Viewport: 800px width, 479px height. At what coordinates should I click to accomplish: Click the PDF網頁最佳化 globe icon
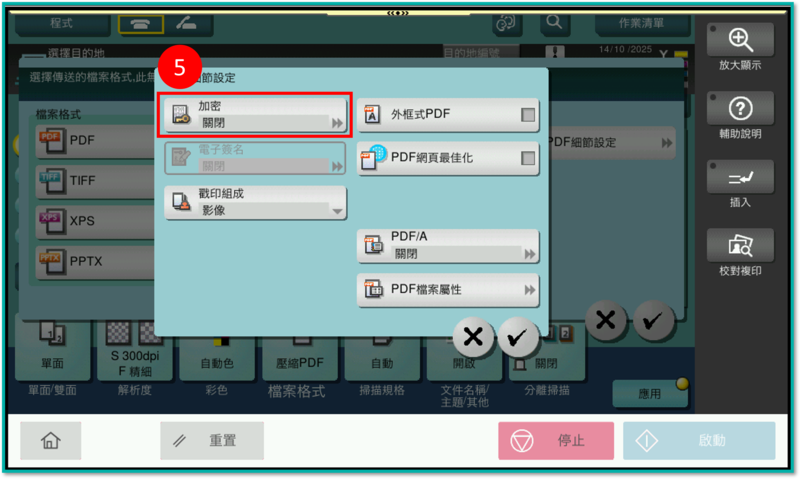click(x=373, y=157)
